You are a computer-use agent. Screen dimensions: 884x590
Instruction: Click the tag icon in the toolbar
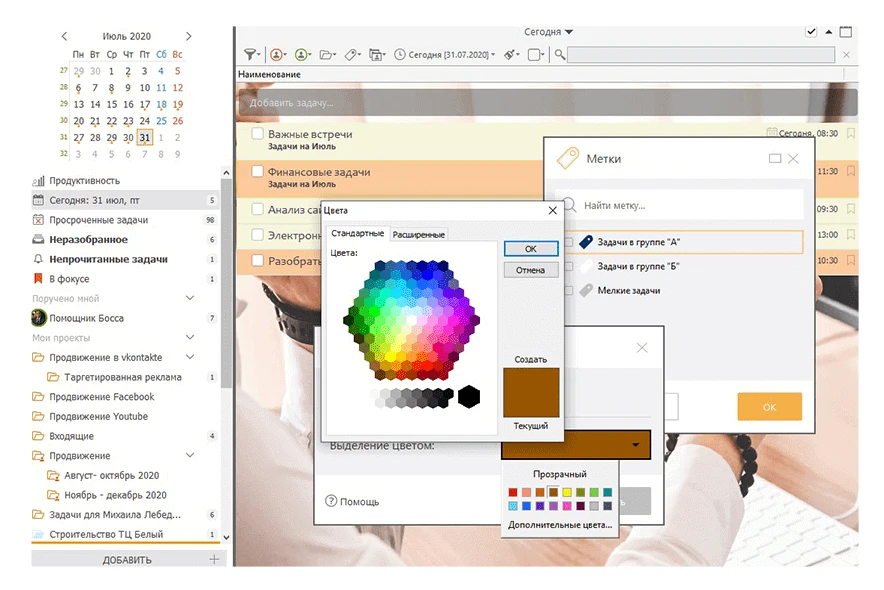353,55
